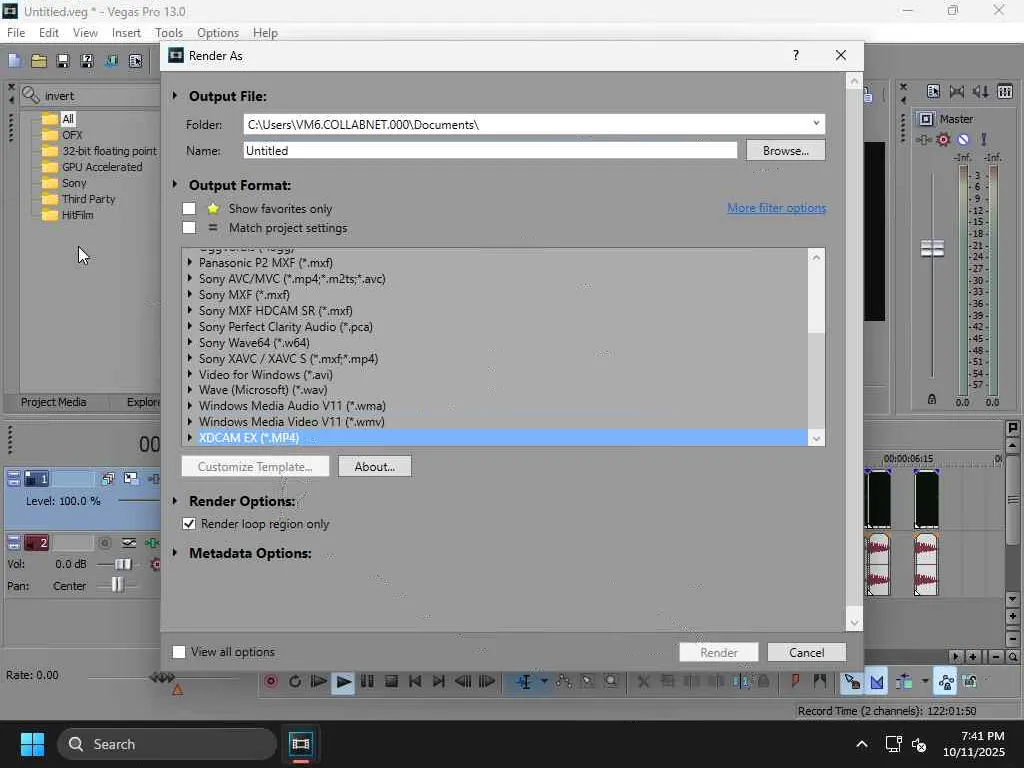Toggle the Auto Ripple icon
Viewport: 1024px width, 768px height.
[x=904, y=682]
